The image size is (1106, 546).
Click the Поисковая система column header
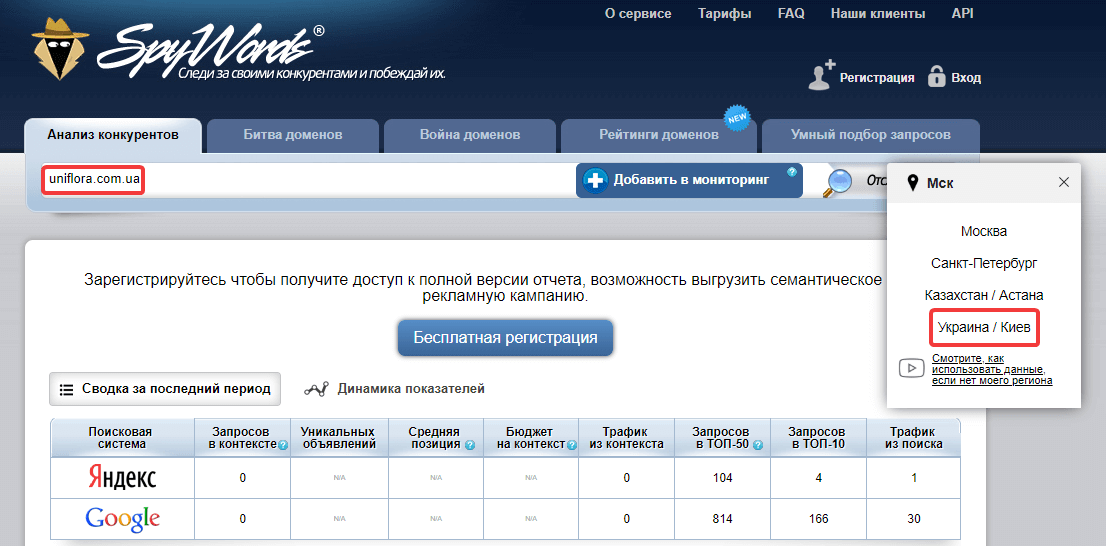(122, 437)
